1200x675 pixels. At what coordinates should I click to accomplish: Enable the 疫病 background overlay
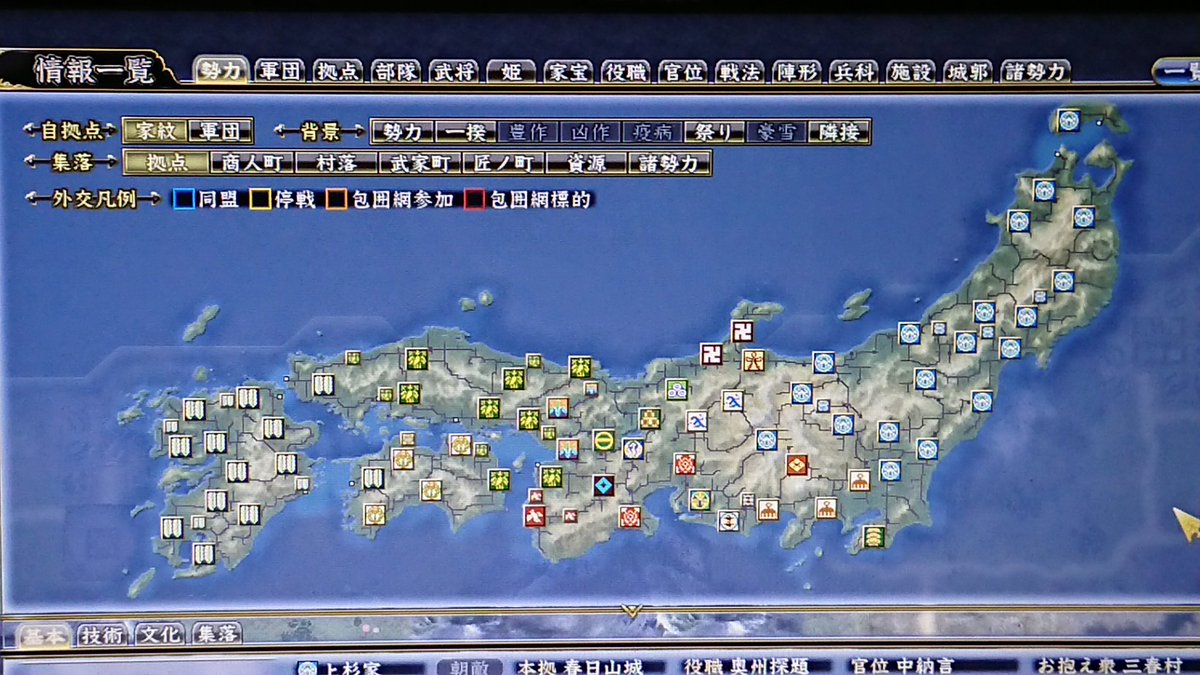click(652, 132)
